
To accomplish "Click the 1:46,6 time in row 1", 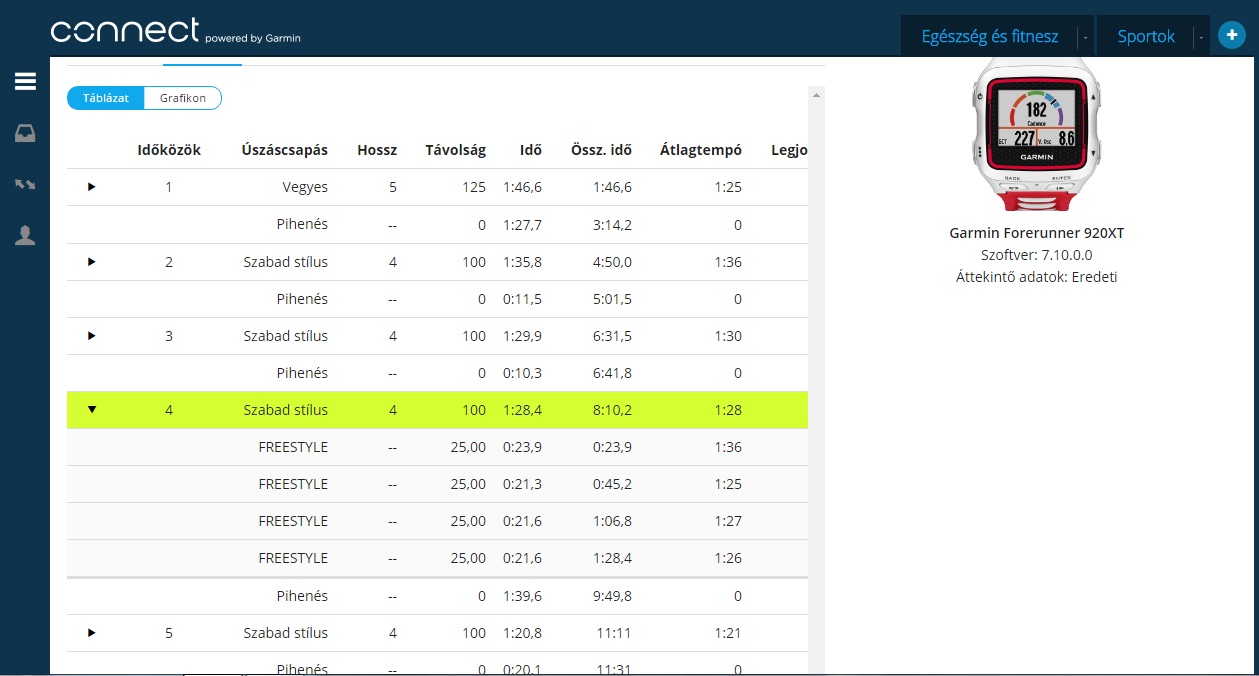I will pyautogui.click(x=523, y=187).
